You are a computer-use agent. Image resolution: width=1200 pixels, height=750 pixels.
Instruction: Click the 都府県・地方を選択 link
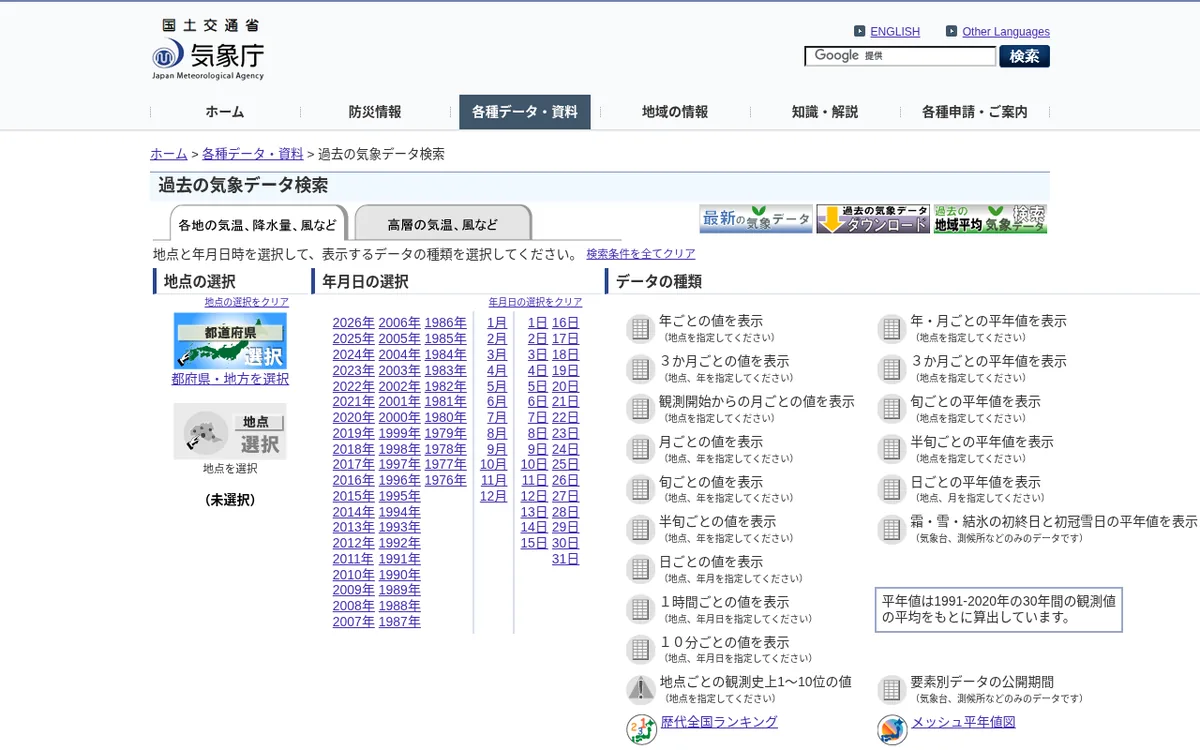click(230, 379)
